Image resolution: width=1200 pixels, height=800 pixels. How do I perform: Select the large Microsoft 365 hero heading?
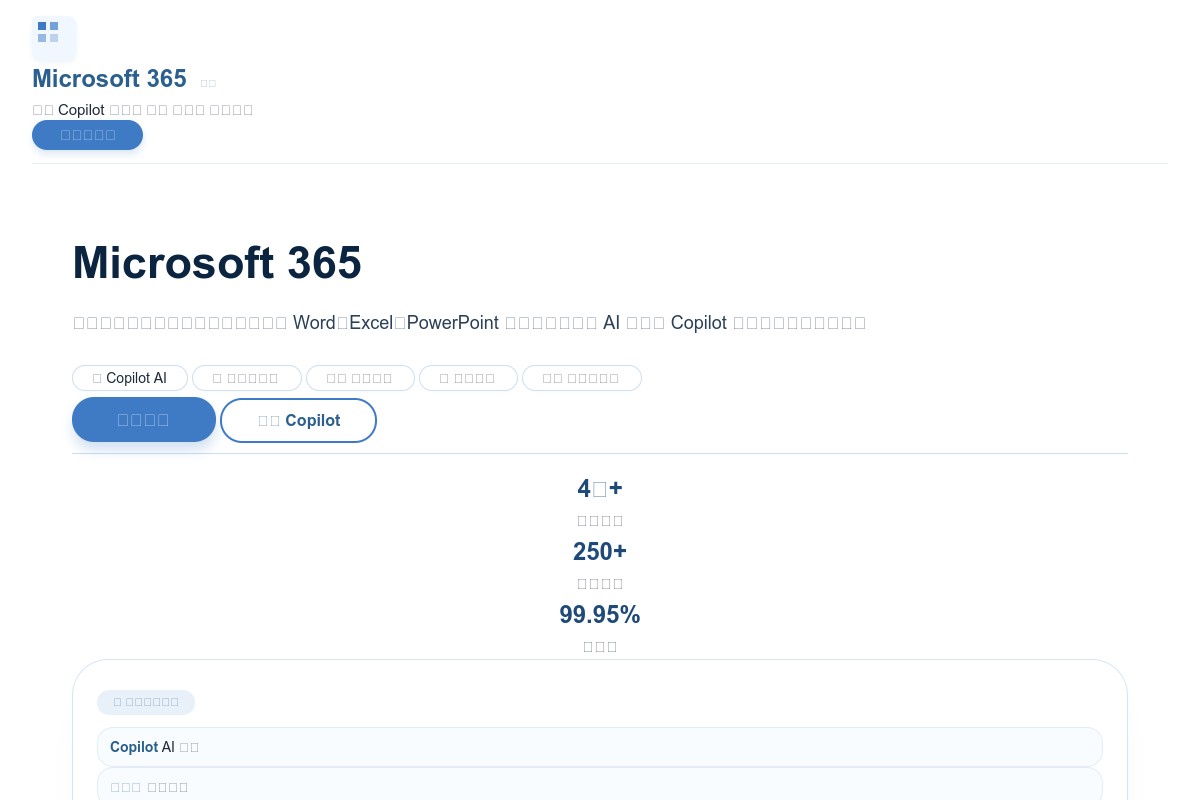[217, 263]
